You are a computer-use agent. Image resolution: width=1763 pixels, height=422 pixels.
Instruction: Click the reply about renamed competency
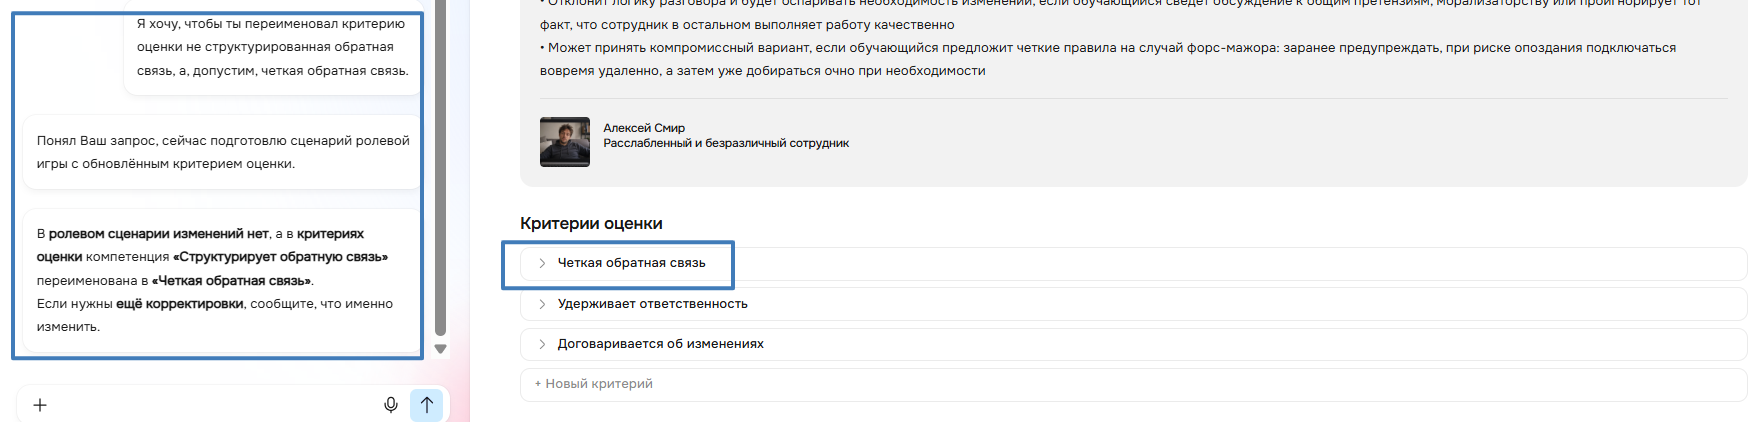point(222,280)
